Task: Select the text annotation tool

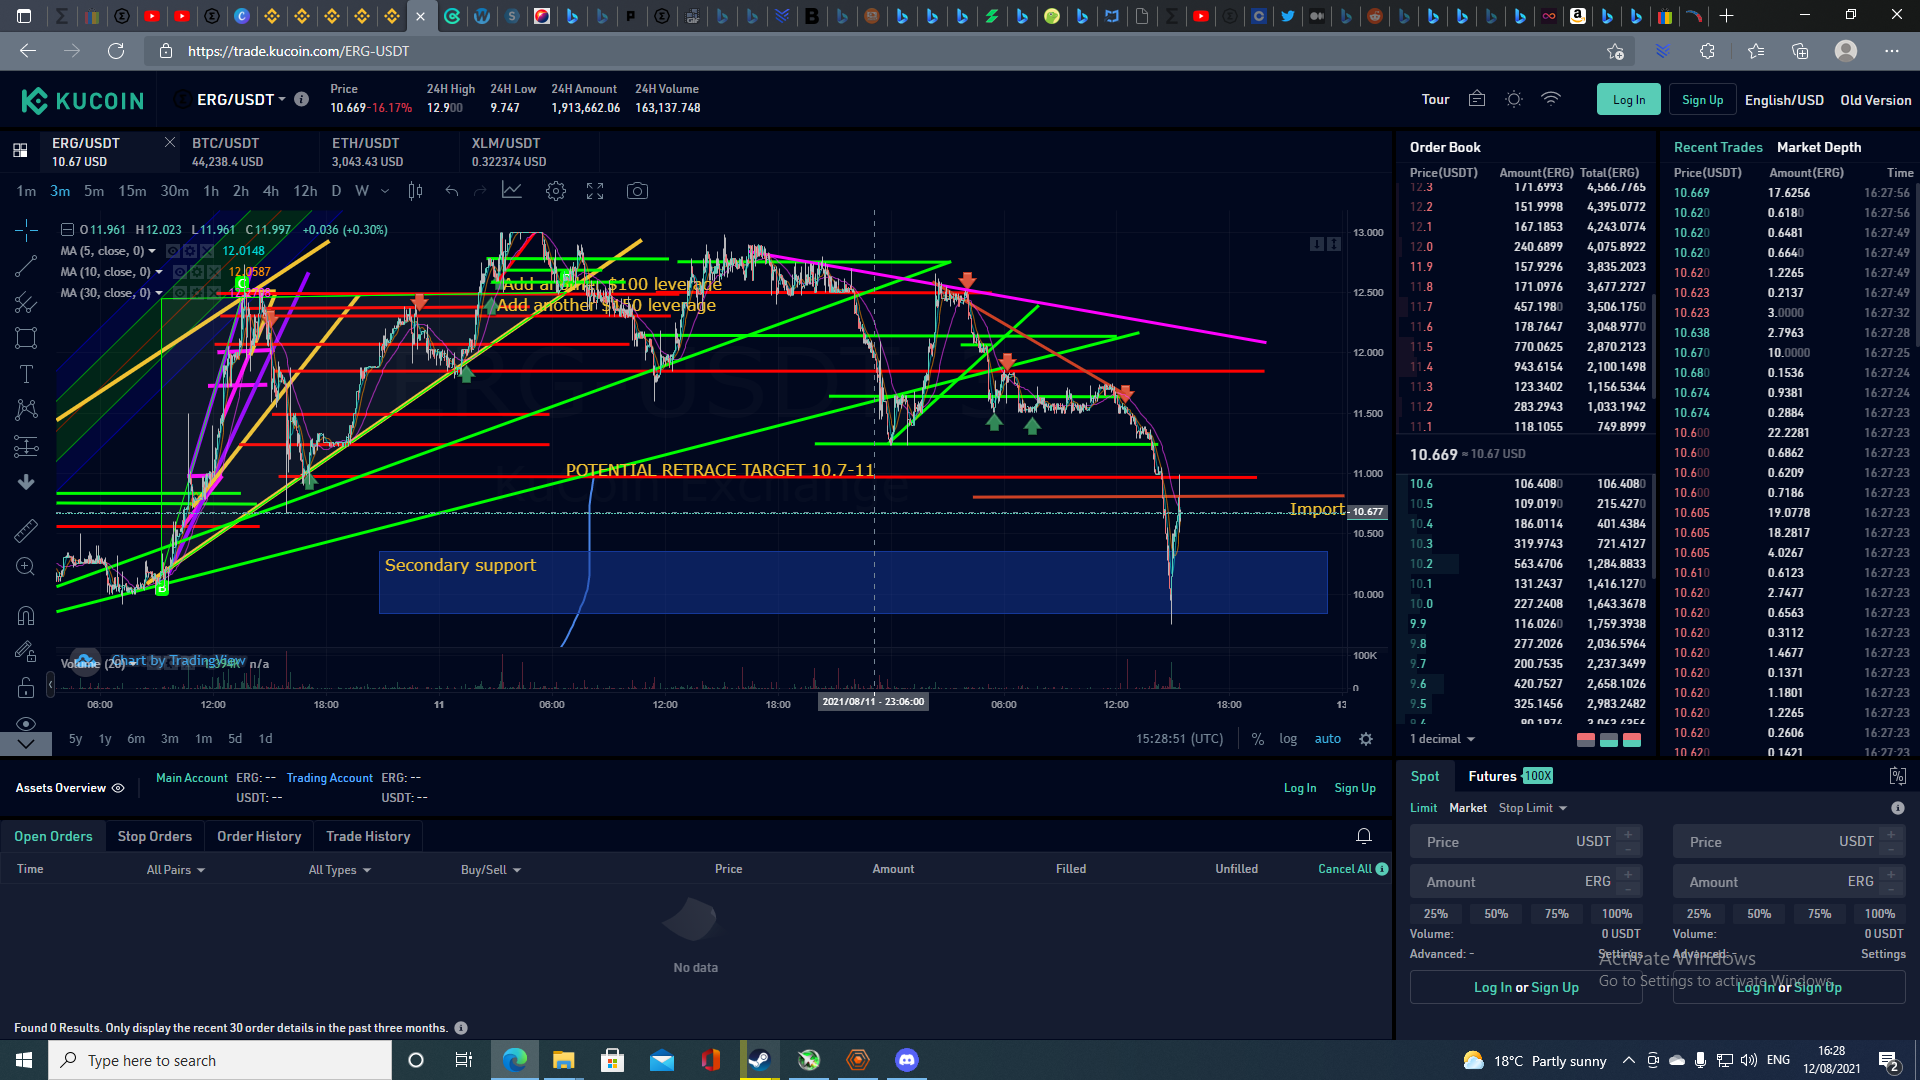Action: point(26,374)
